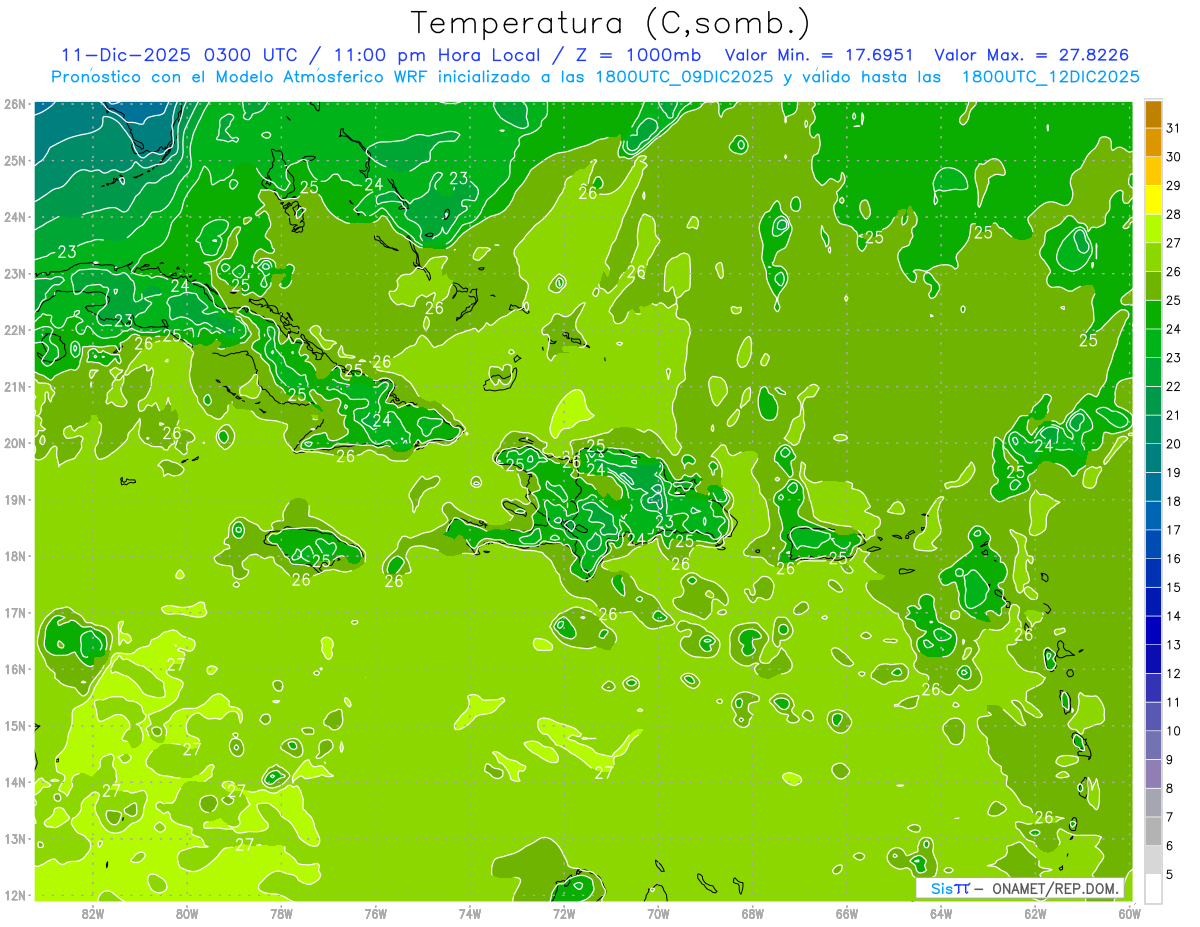Click the "20N" latitude axis label

point(14,443)
